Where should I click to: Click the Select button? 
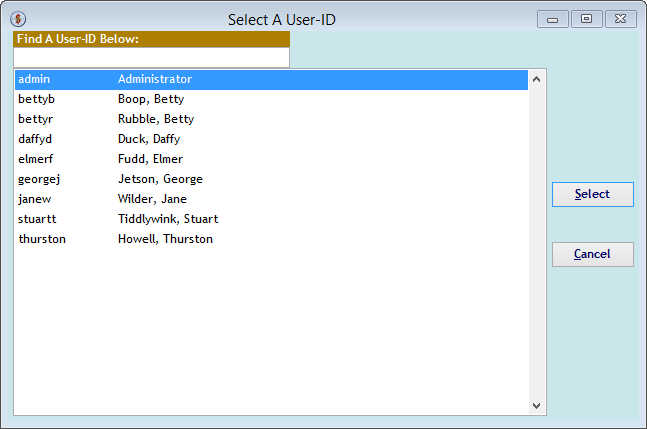[x=593, y=194]
